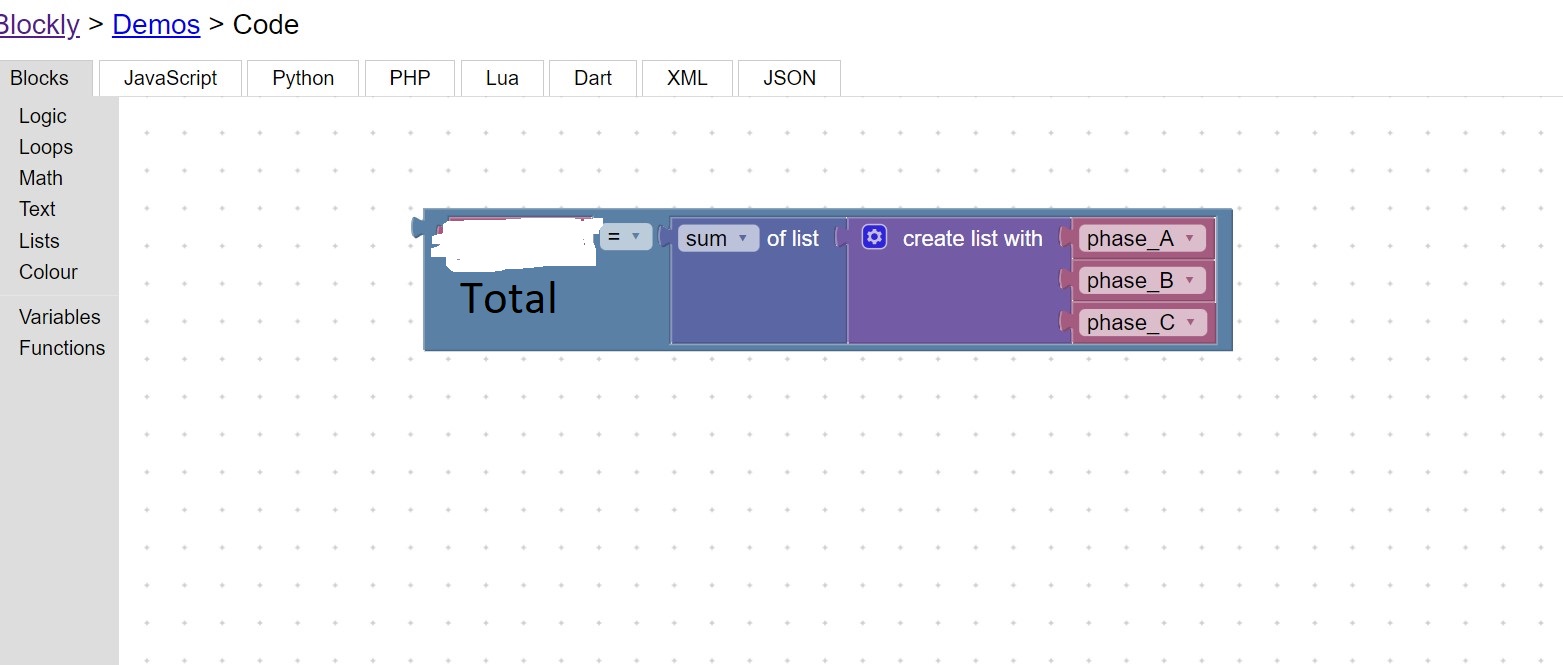Screen dimensions: 1563x665
Task: Follow the Demos breadcrumb link
Action: pos(156,25)
